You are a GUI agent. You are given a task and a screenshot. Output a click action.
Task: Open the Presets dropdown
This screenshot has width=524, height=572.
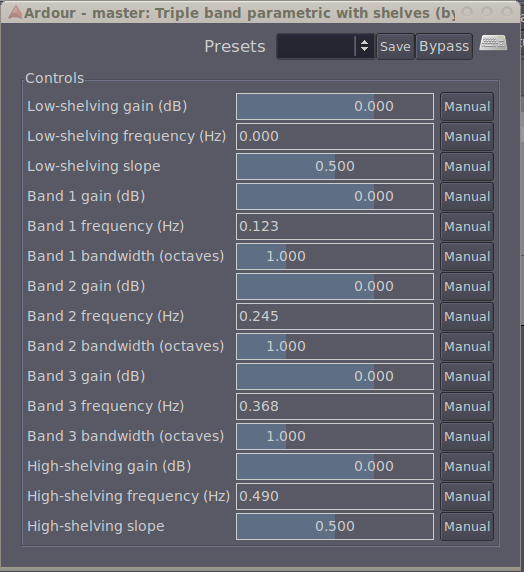325,46
